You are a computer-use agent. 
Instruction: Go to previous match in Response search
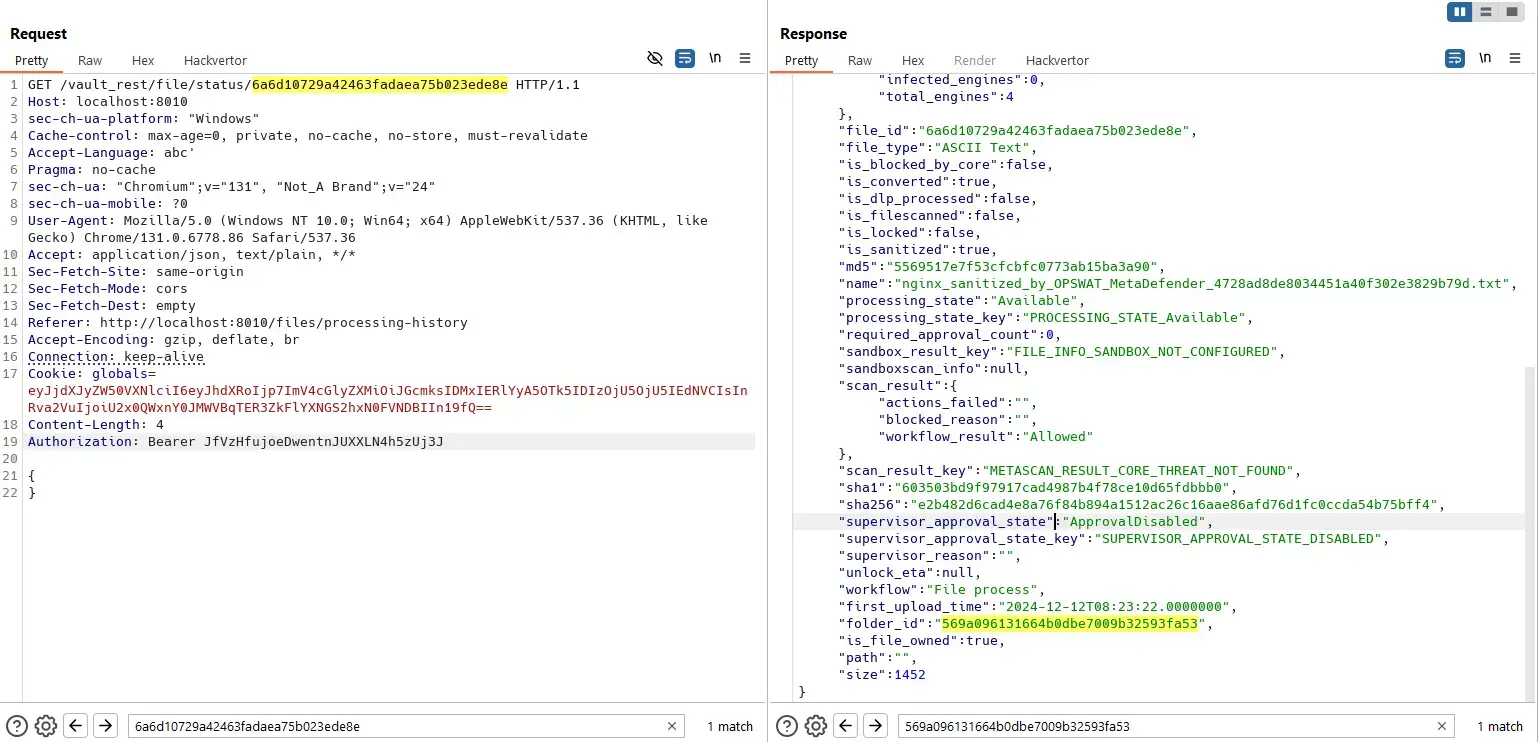tap(846, 726)
